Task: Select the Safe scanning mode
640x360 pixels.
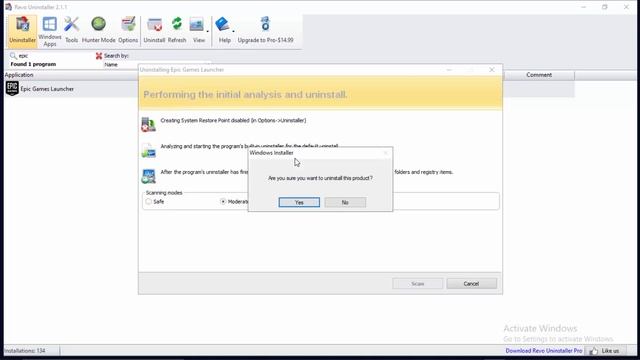Action: pos(155,202)
